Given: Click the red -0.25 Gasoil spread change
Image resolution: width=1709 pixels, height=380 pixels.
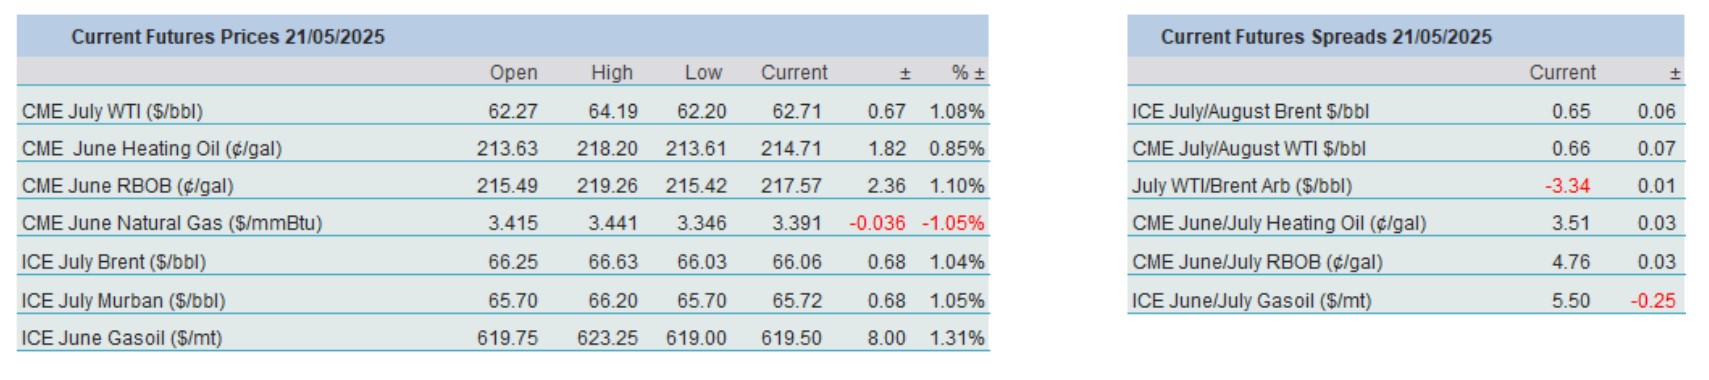Looking at the screenshot, I should 1653,301.
